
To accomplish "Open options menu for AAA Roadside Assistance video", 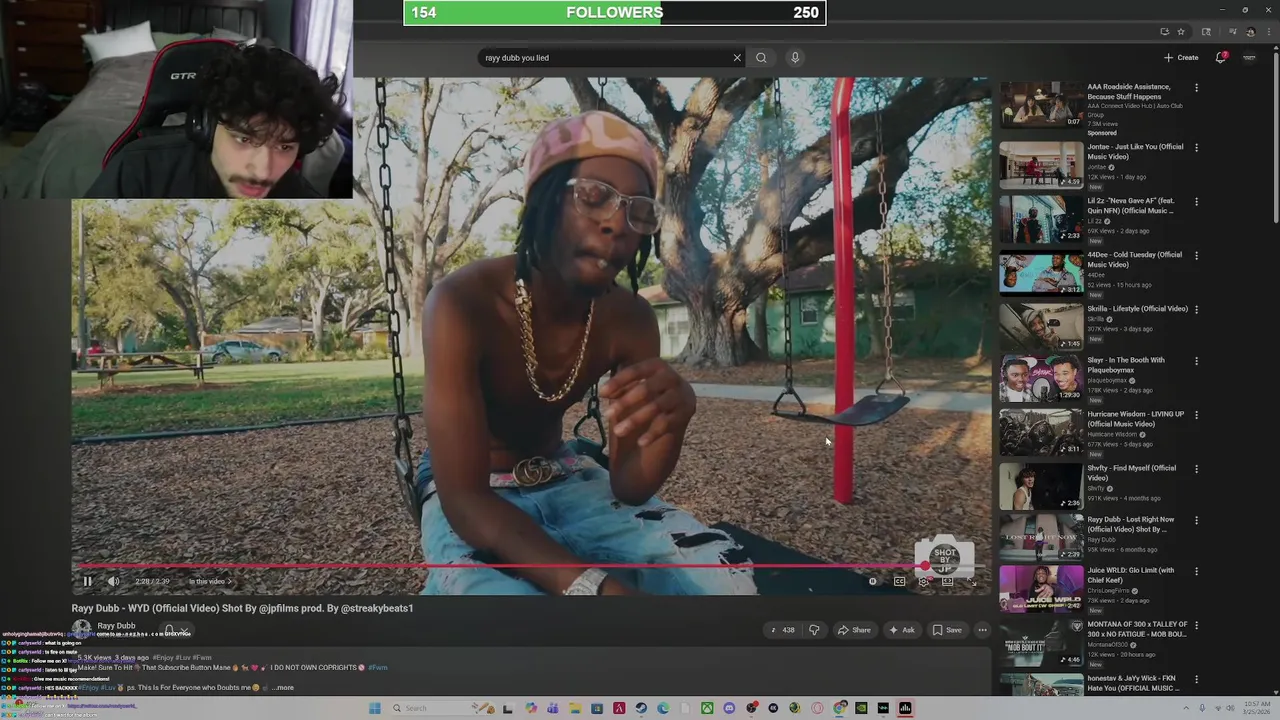I will click(1196, 88).
